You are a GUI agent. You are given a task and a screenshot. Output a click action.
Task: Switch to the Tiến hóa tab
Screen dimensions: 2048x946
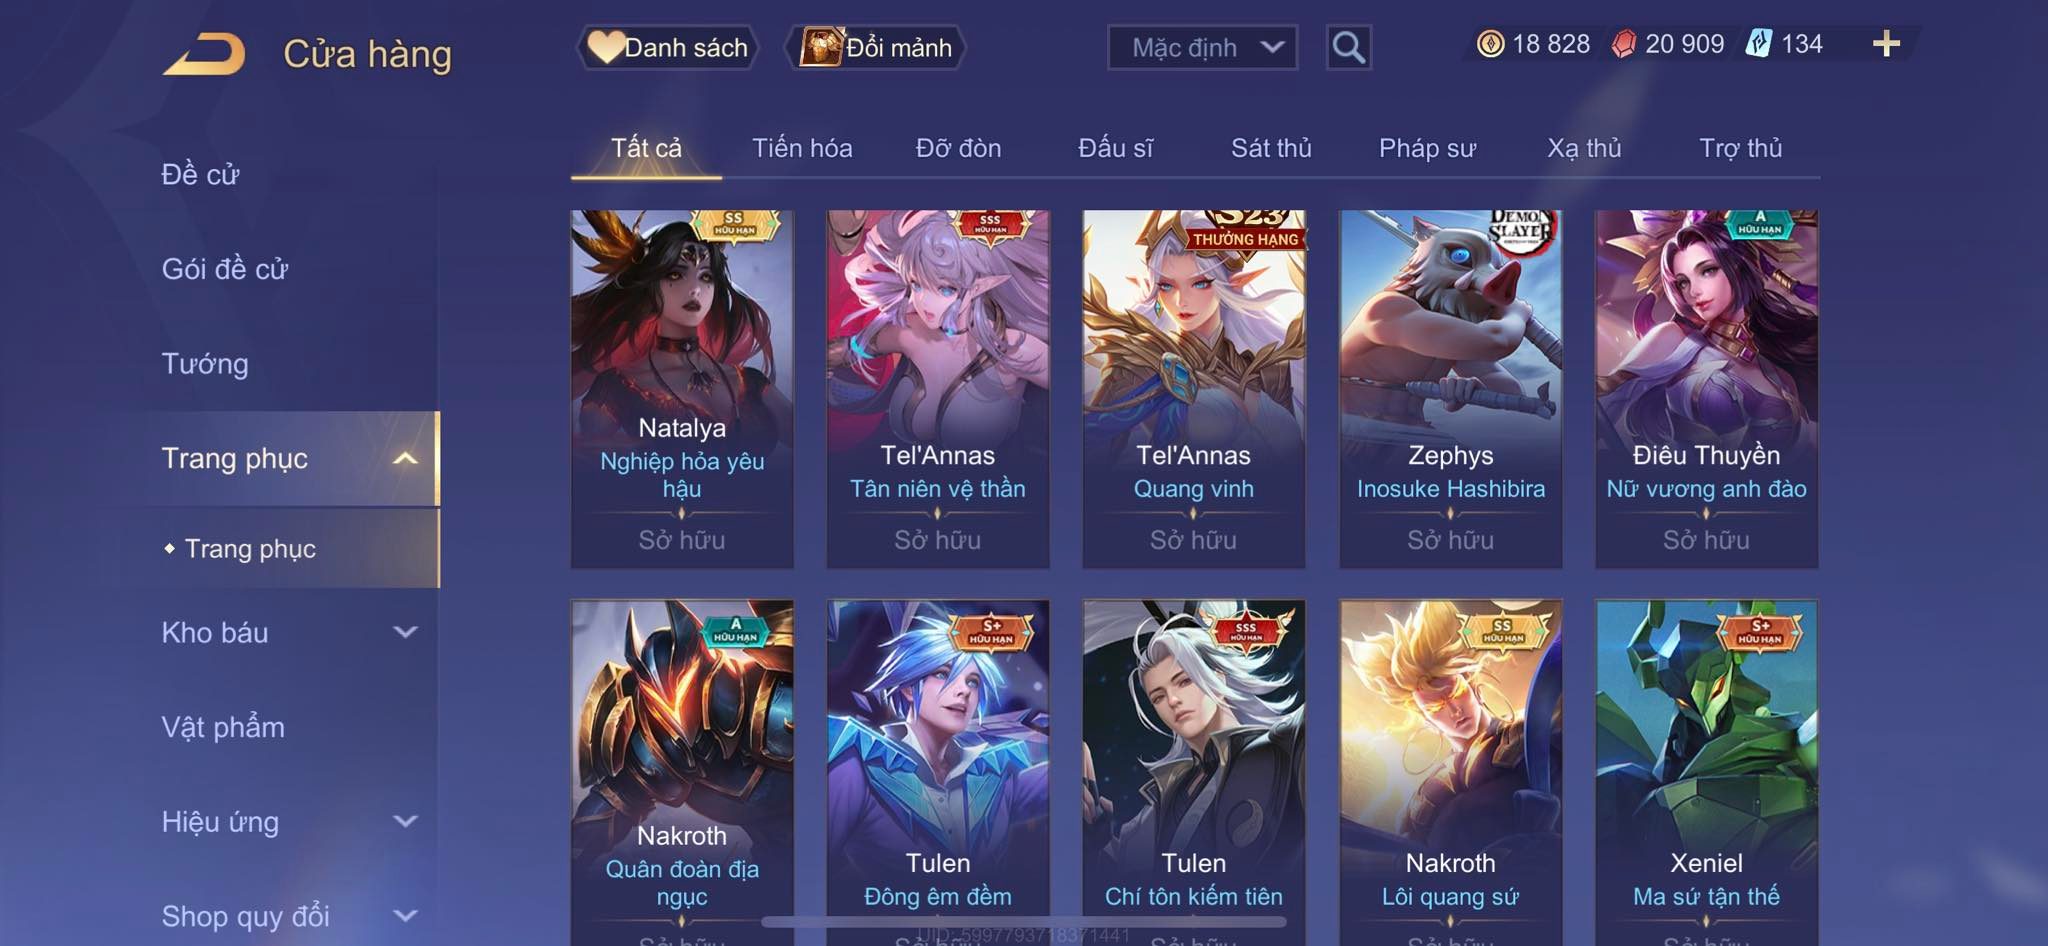point(802,148)
